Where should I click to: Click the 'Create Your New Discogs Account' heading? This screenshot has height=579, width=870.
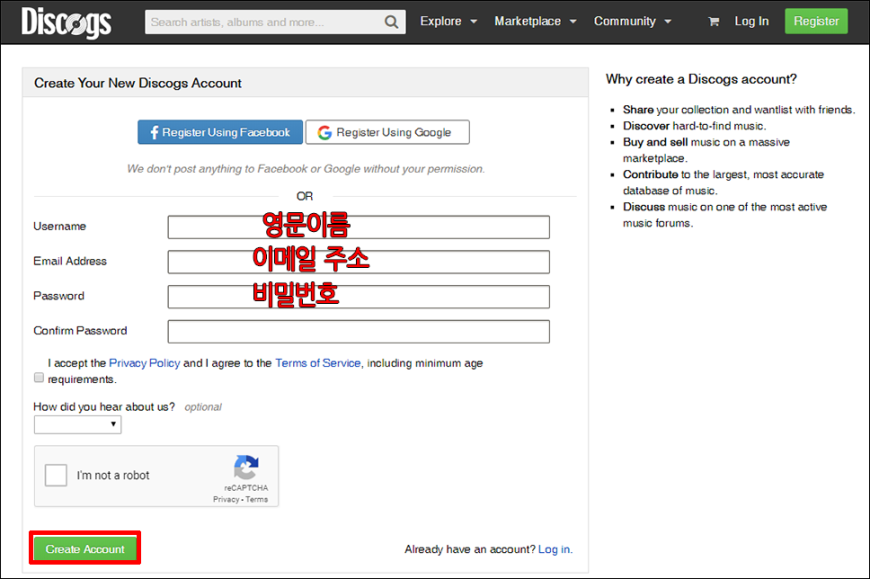point(138,83)
